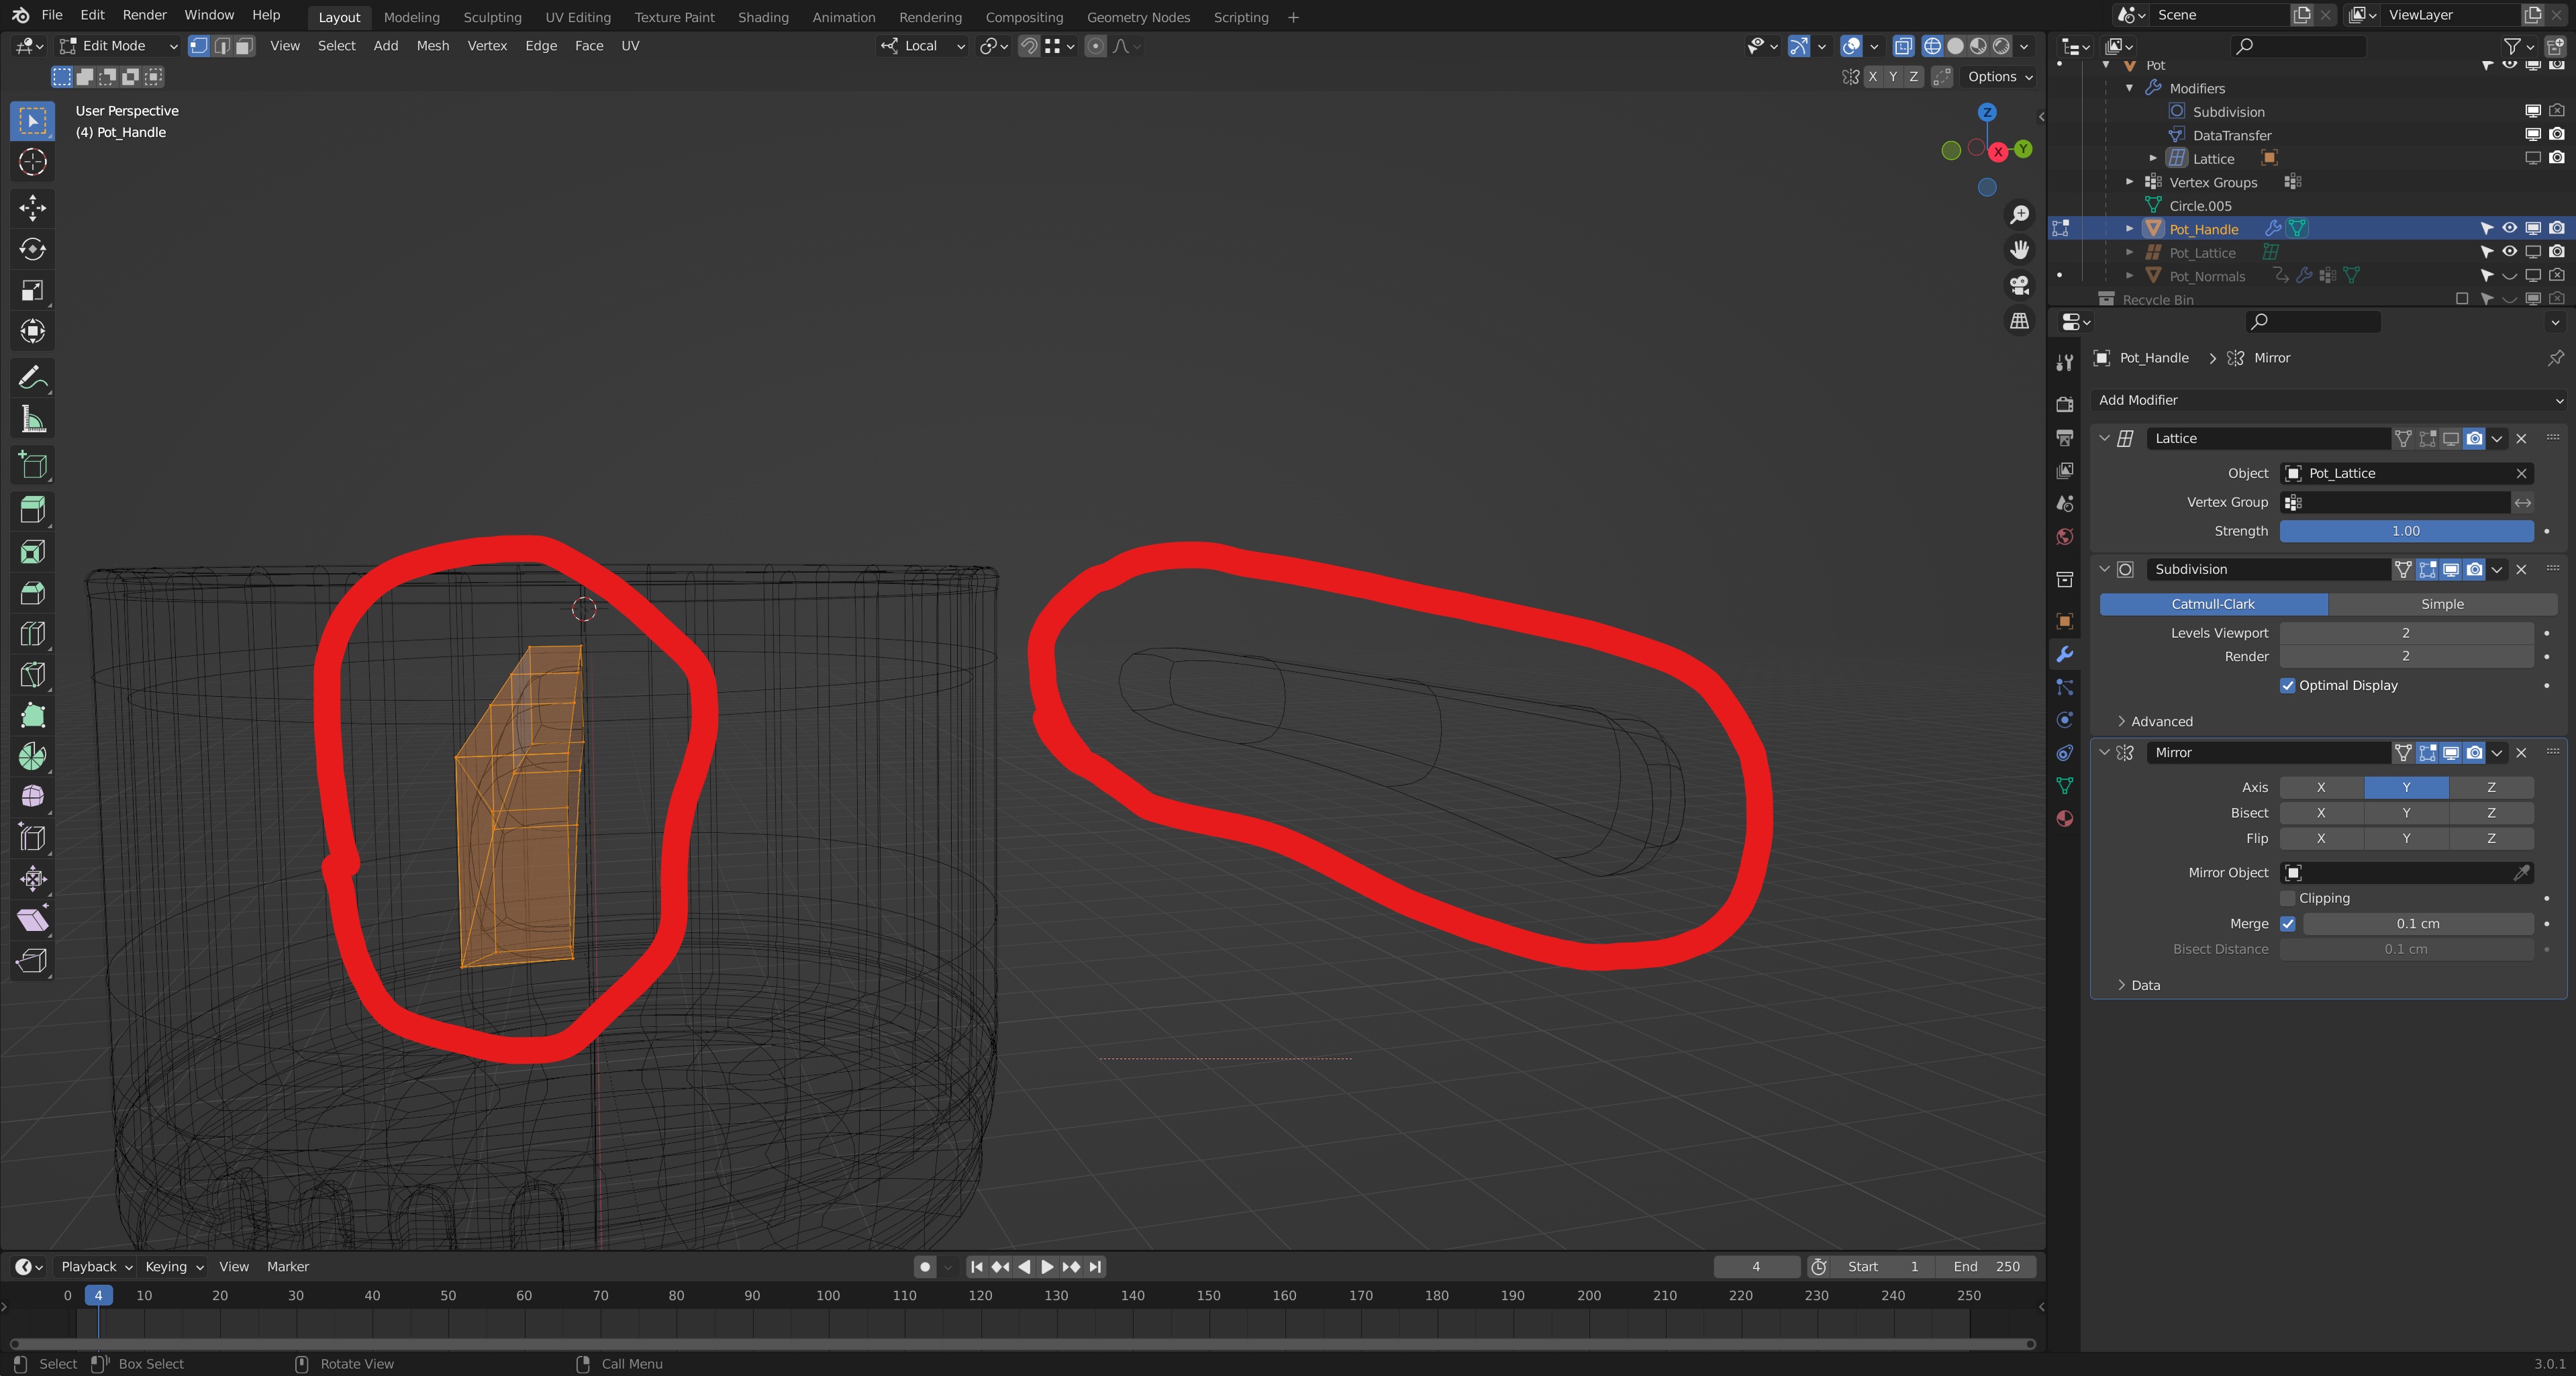Select the Rotate tool in the toolbar
Viewport: 2576px width, 1376px height.
[32, 249]
